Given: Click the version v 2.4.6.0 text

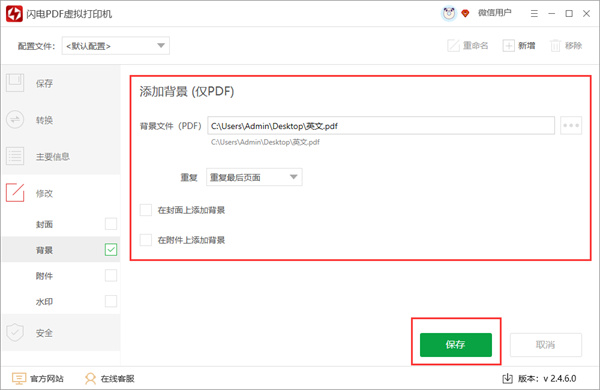Looking at the screenshot, I should [559, 379].
